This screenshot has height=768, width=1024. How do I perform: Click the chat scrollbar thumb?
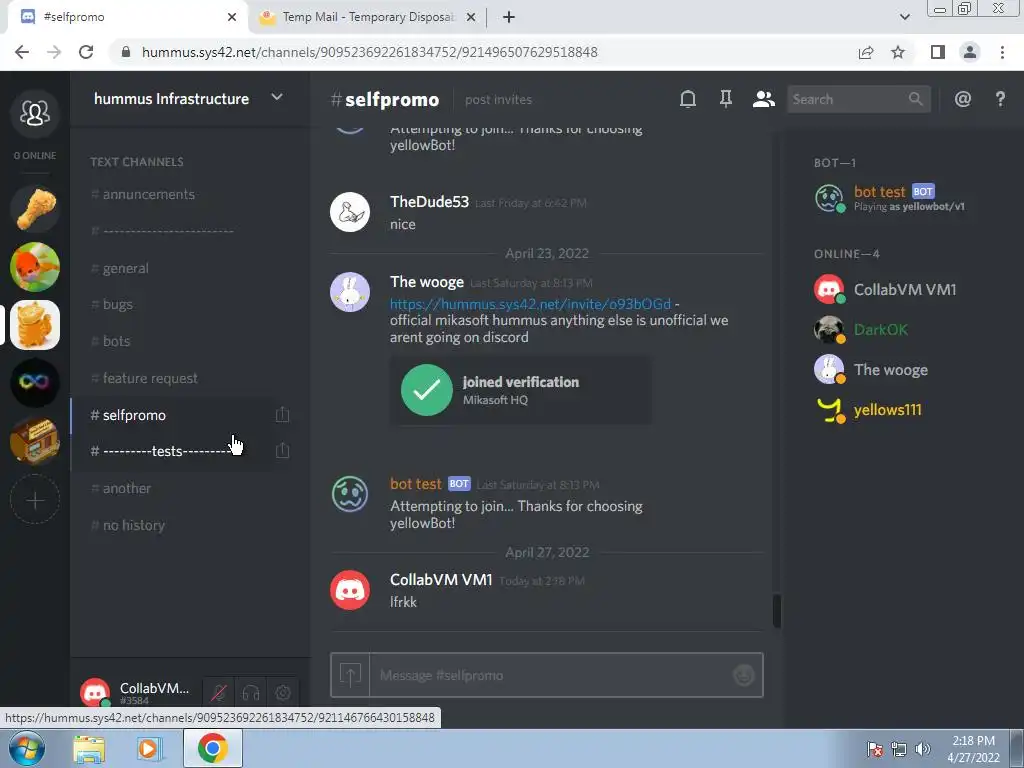click(x=776, y=611)
